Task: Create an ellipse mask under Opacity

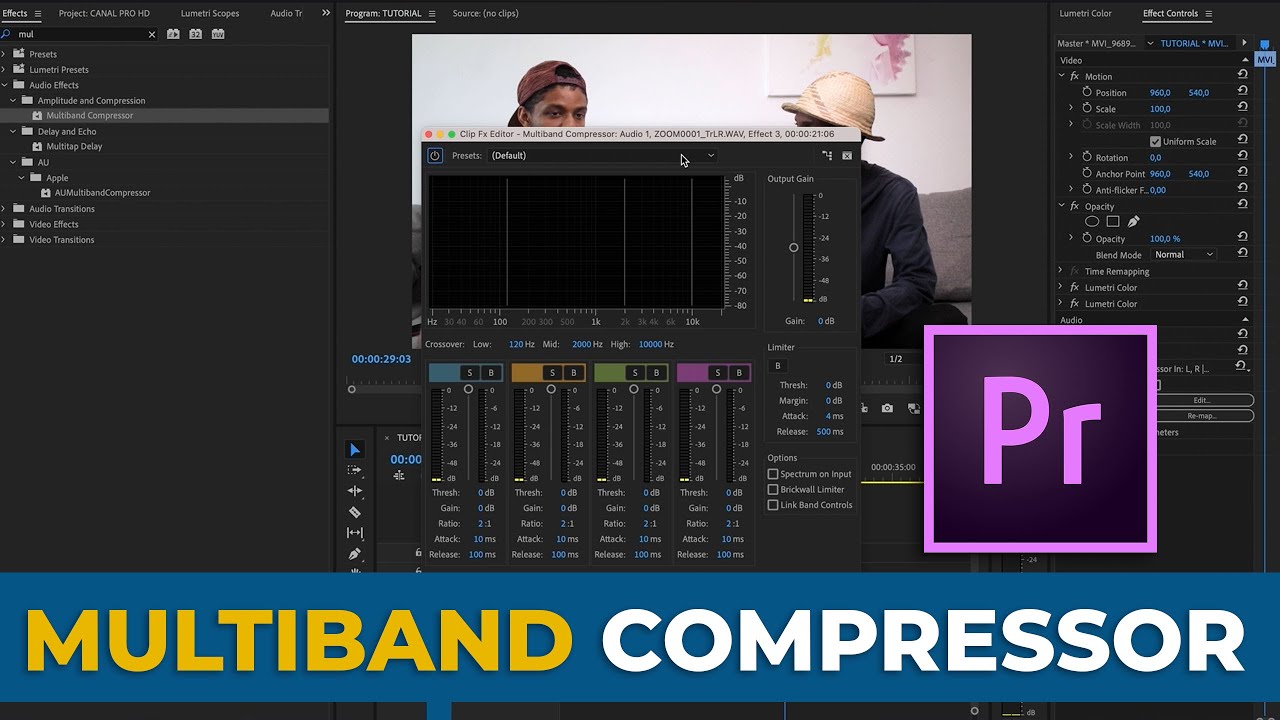Action: tap(1092, 222)
